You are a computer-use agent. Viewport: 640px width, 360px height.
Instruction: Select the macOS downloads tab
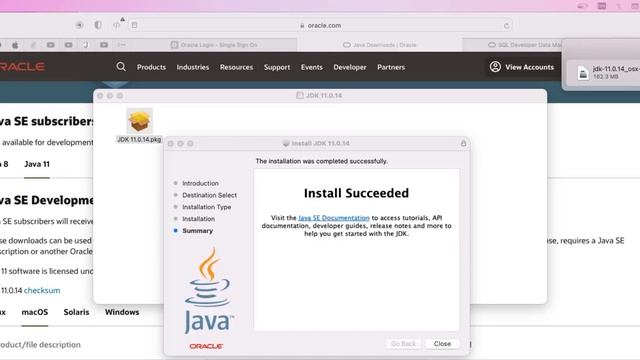click(x=35, y=312)
